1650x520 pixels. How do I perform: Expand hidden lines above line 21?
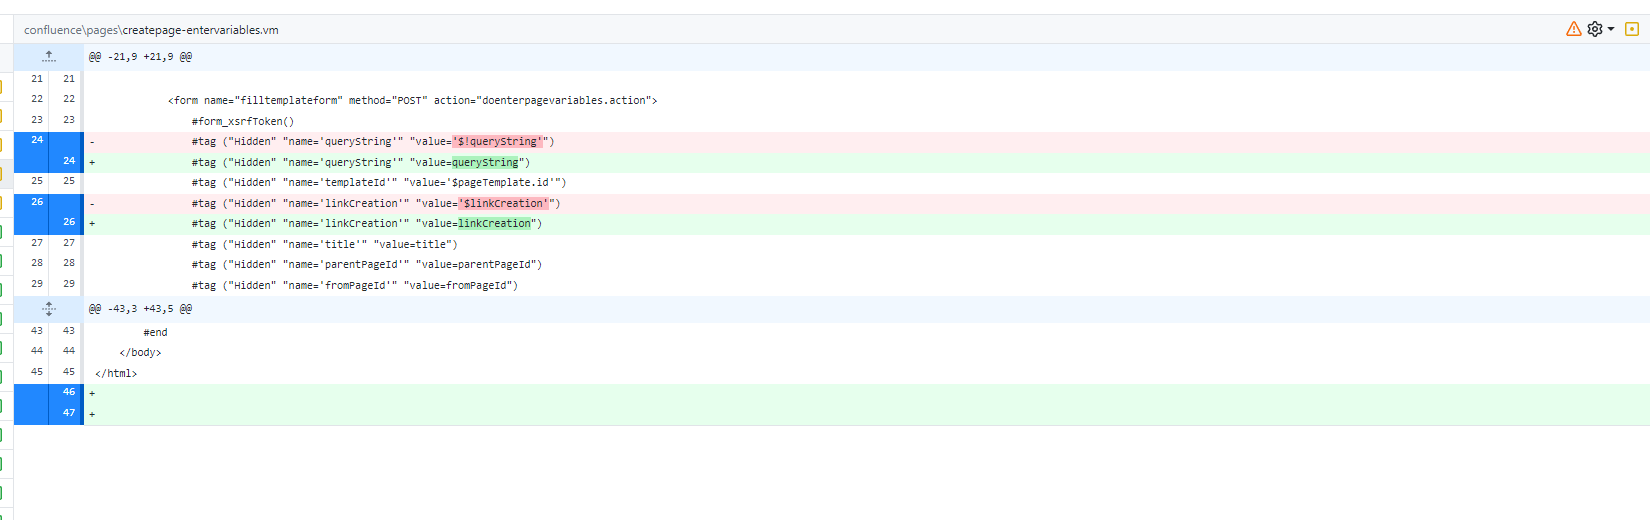coord(49,57)
